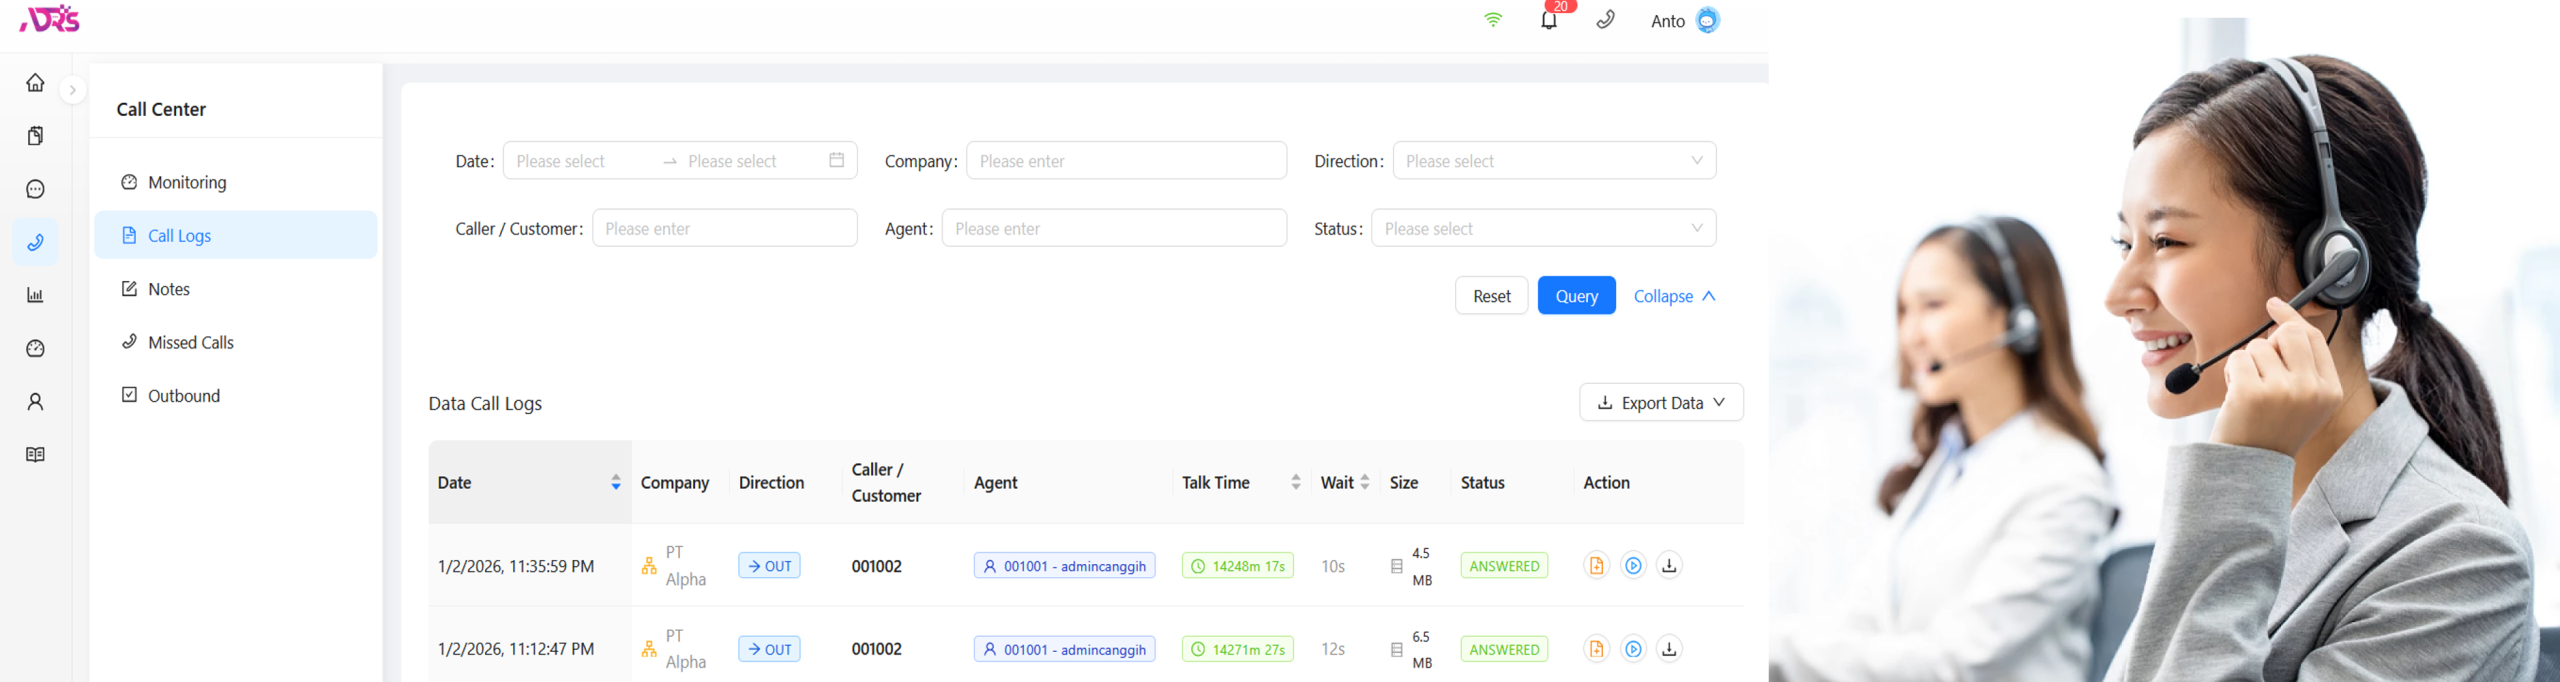Viewport: 2560px width, 682px height.
Task: Click the user icon in sidebar
Action: point(35,402)
